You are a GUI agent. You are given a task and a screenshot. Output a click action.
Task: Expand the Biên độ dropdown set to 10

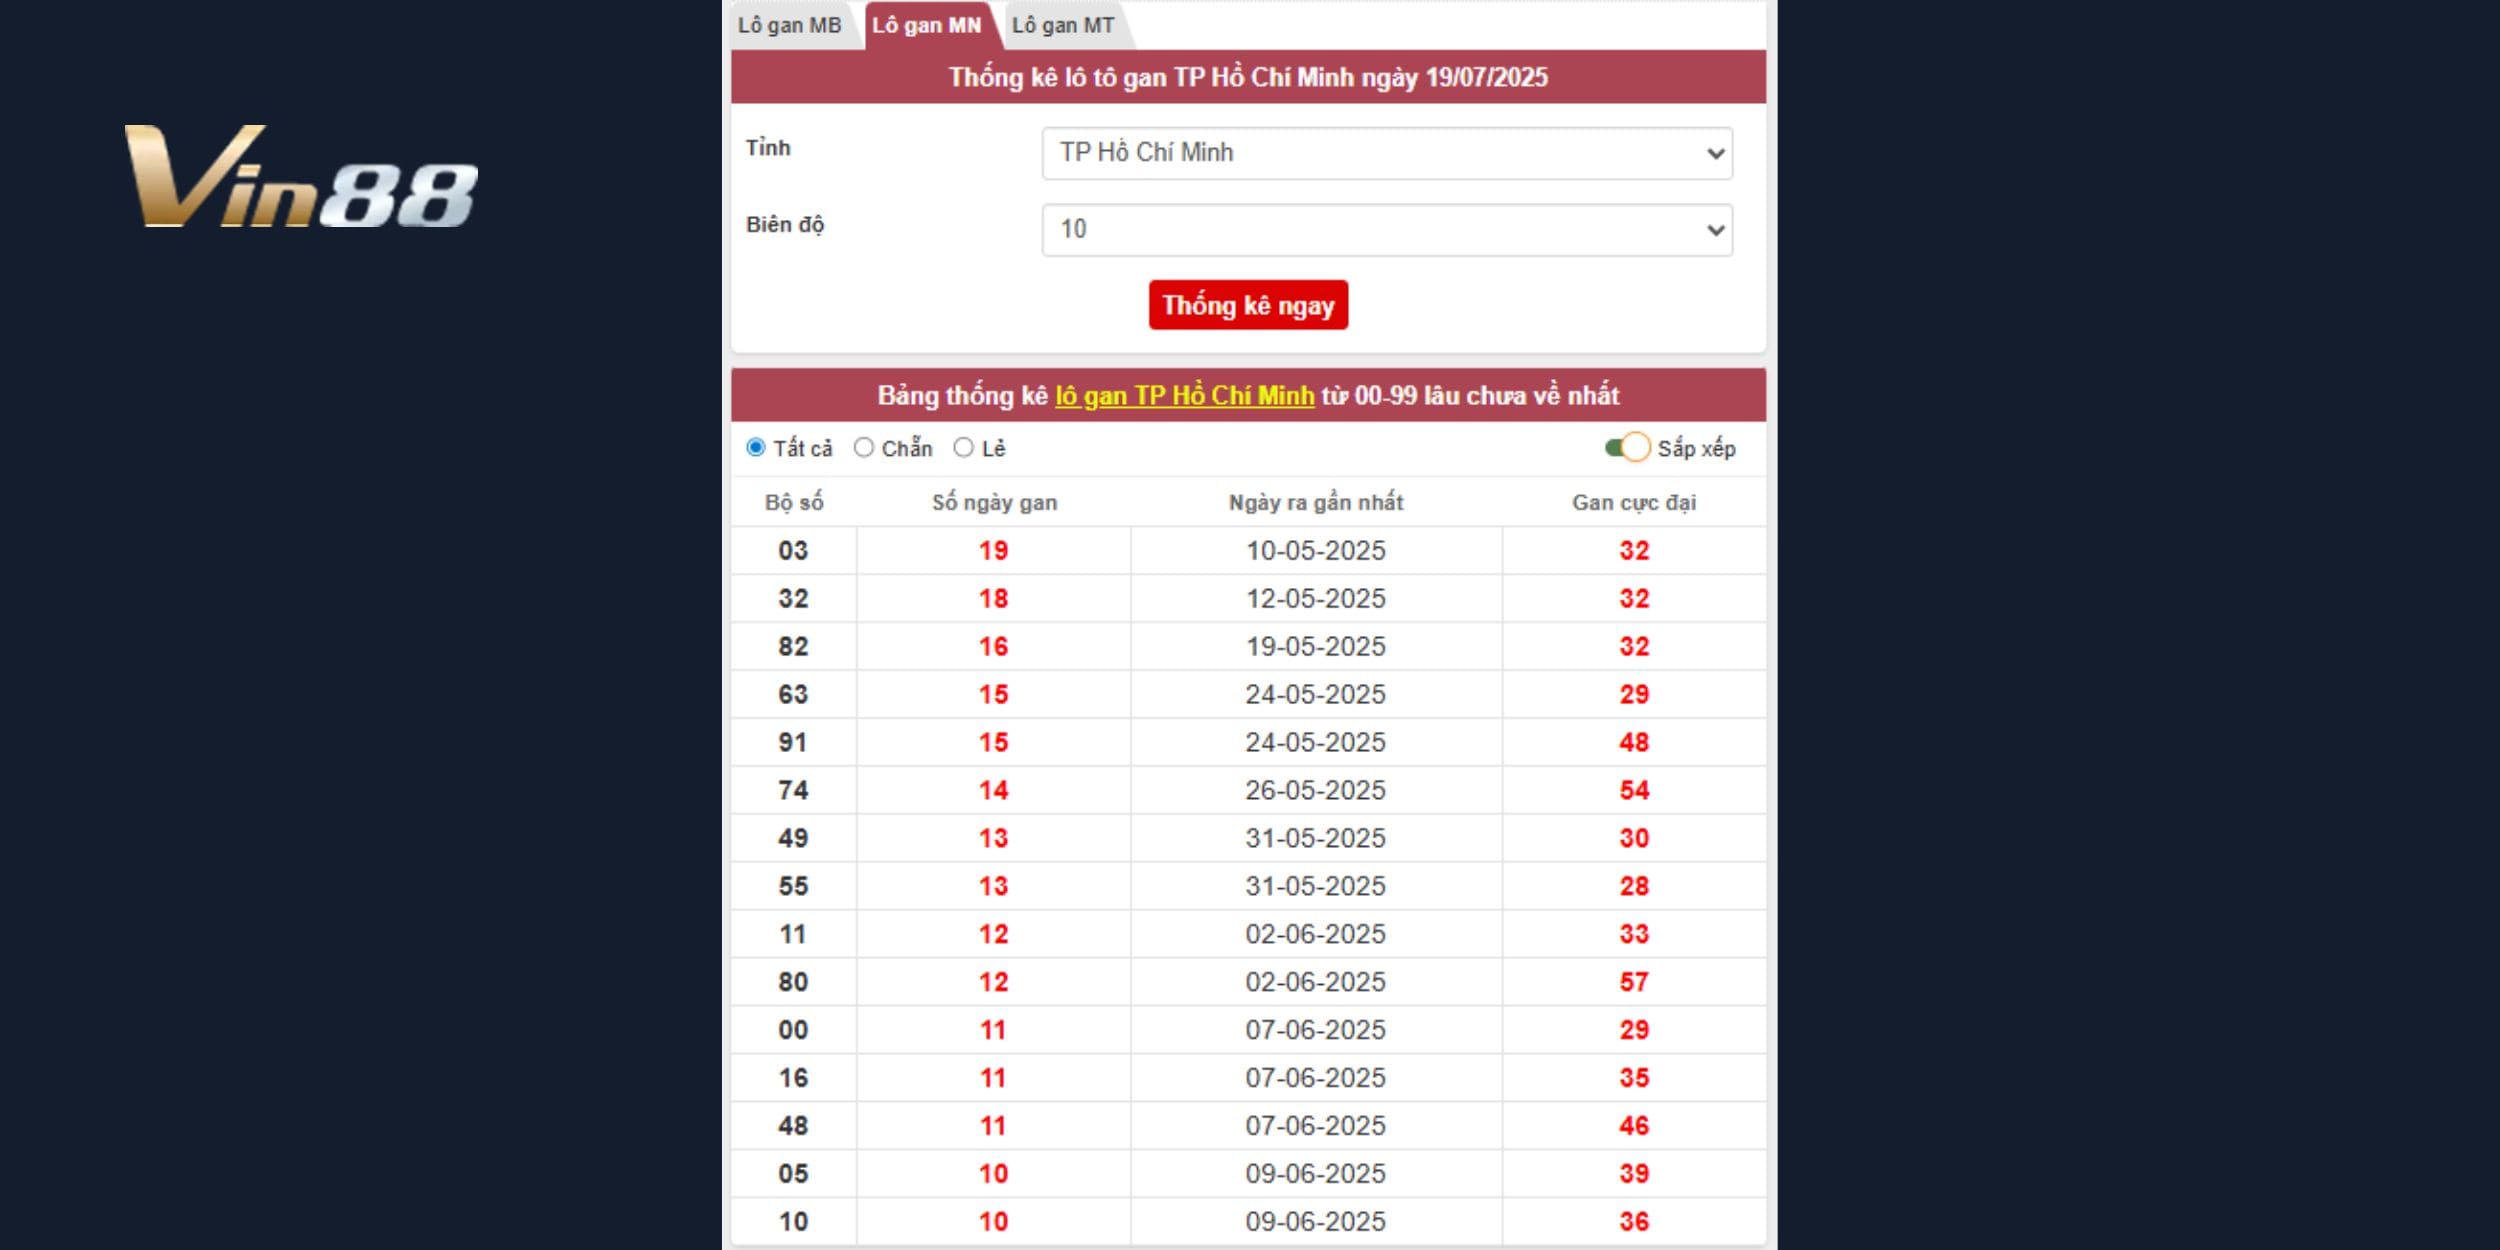pos(1387,230)
